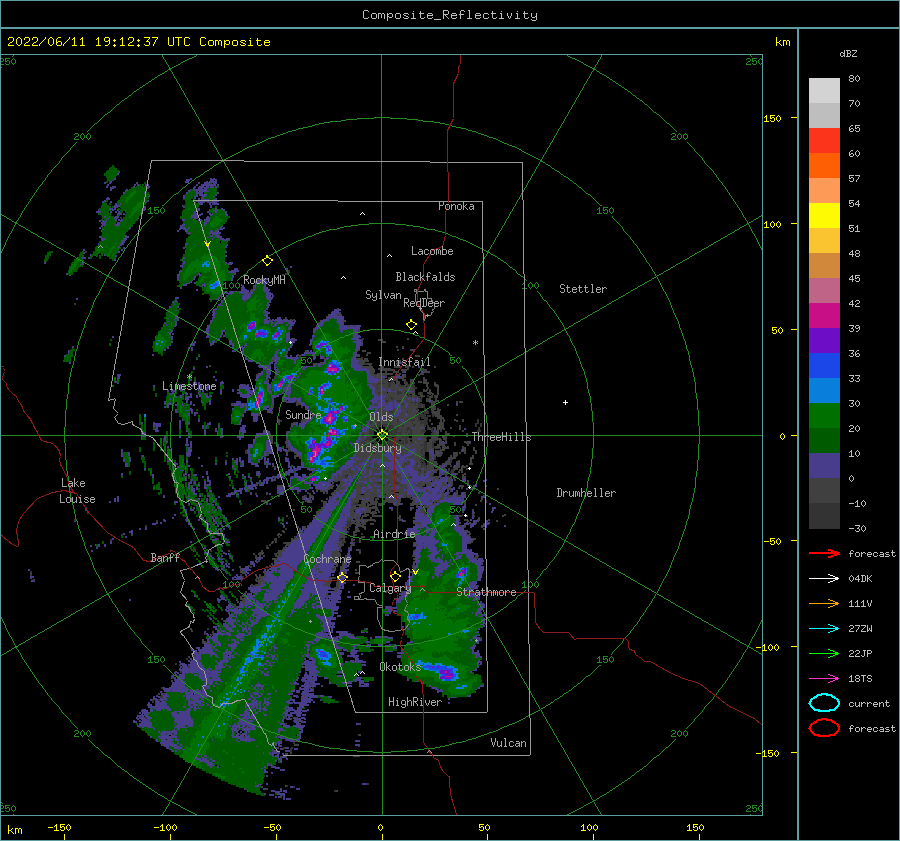Click the white plus marker east of ThreeHills

coord(565,402)
